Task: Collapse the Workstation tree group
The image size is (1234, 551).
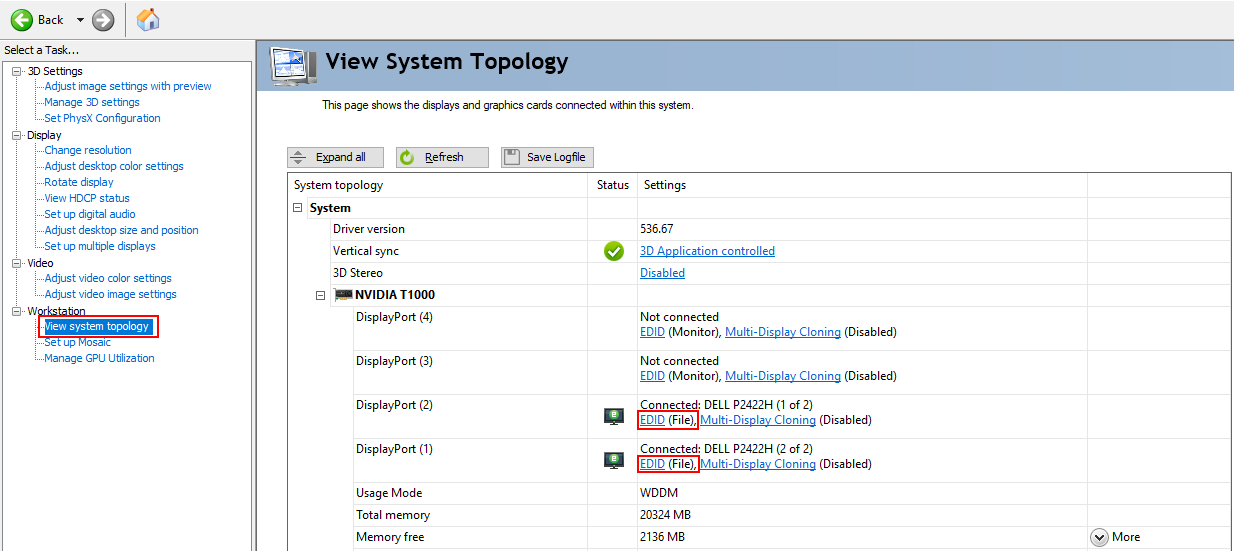Action: click(16, 311)
